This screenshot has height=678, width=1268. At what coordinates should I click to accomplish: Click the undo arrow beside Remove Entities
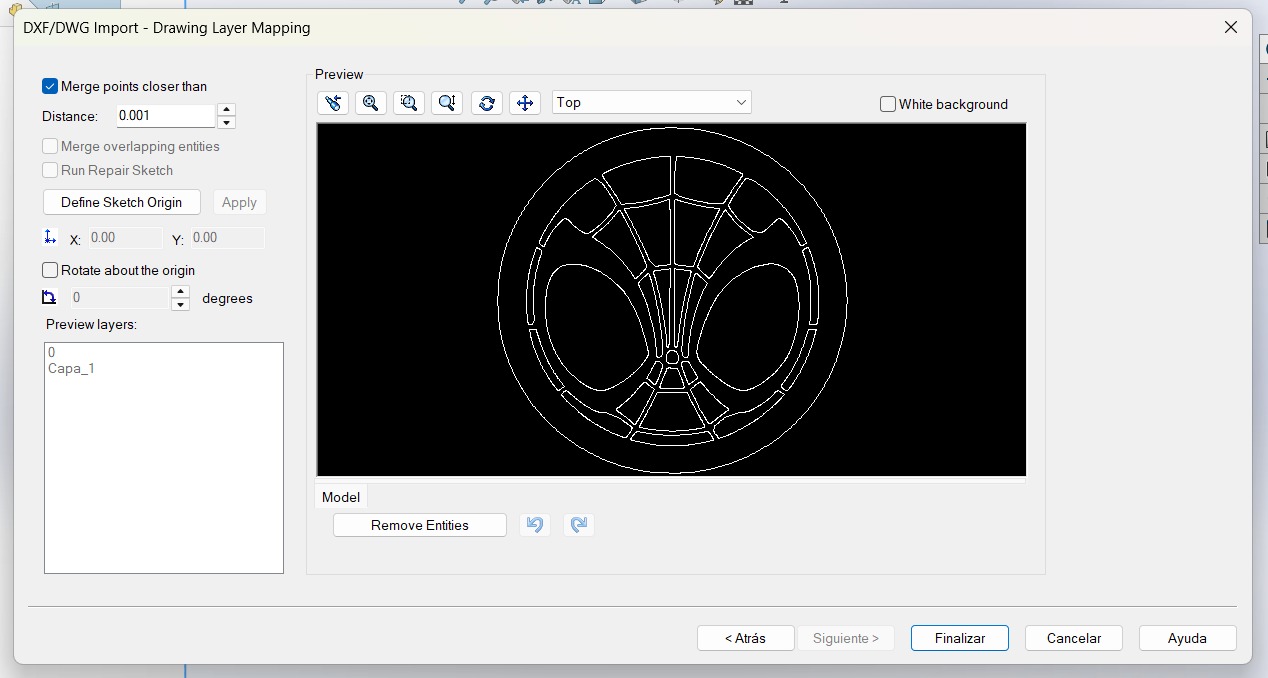pos(535,525)
